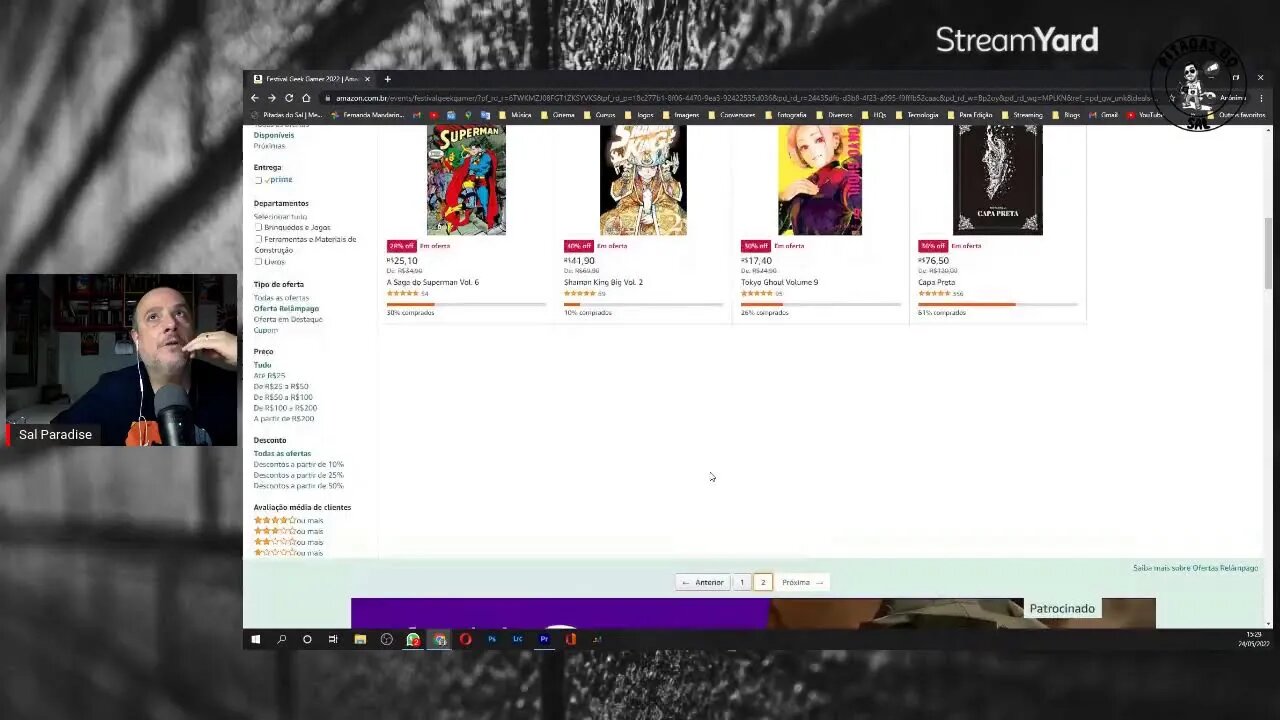Open the Capa Preta book cover

pos(997,180)
